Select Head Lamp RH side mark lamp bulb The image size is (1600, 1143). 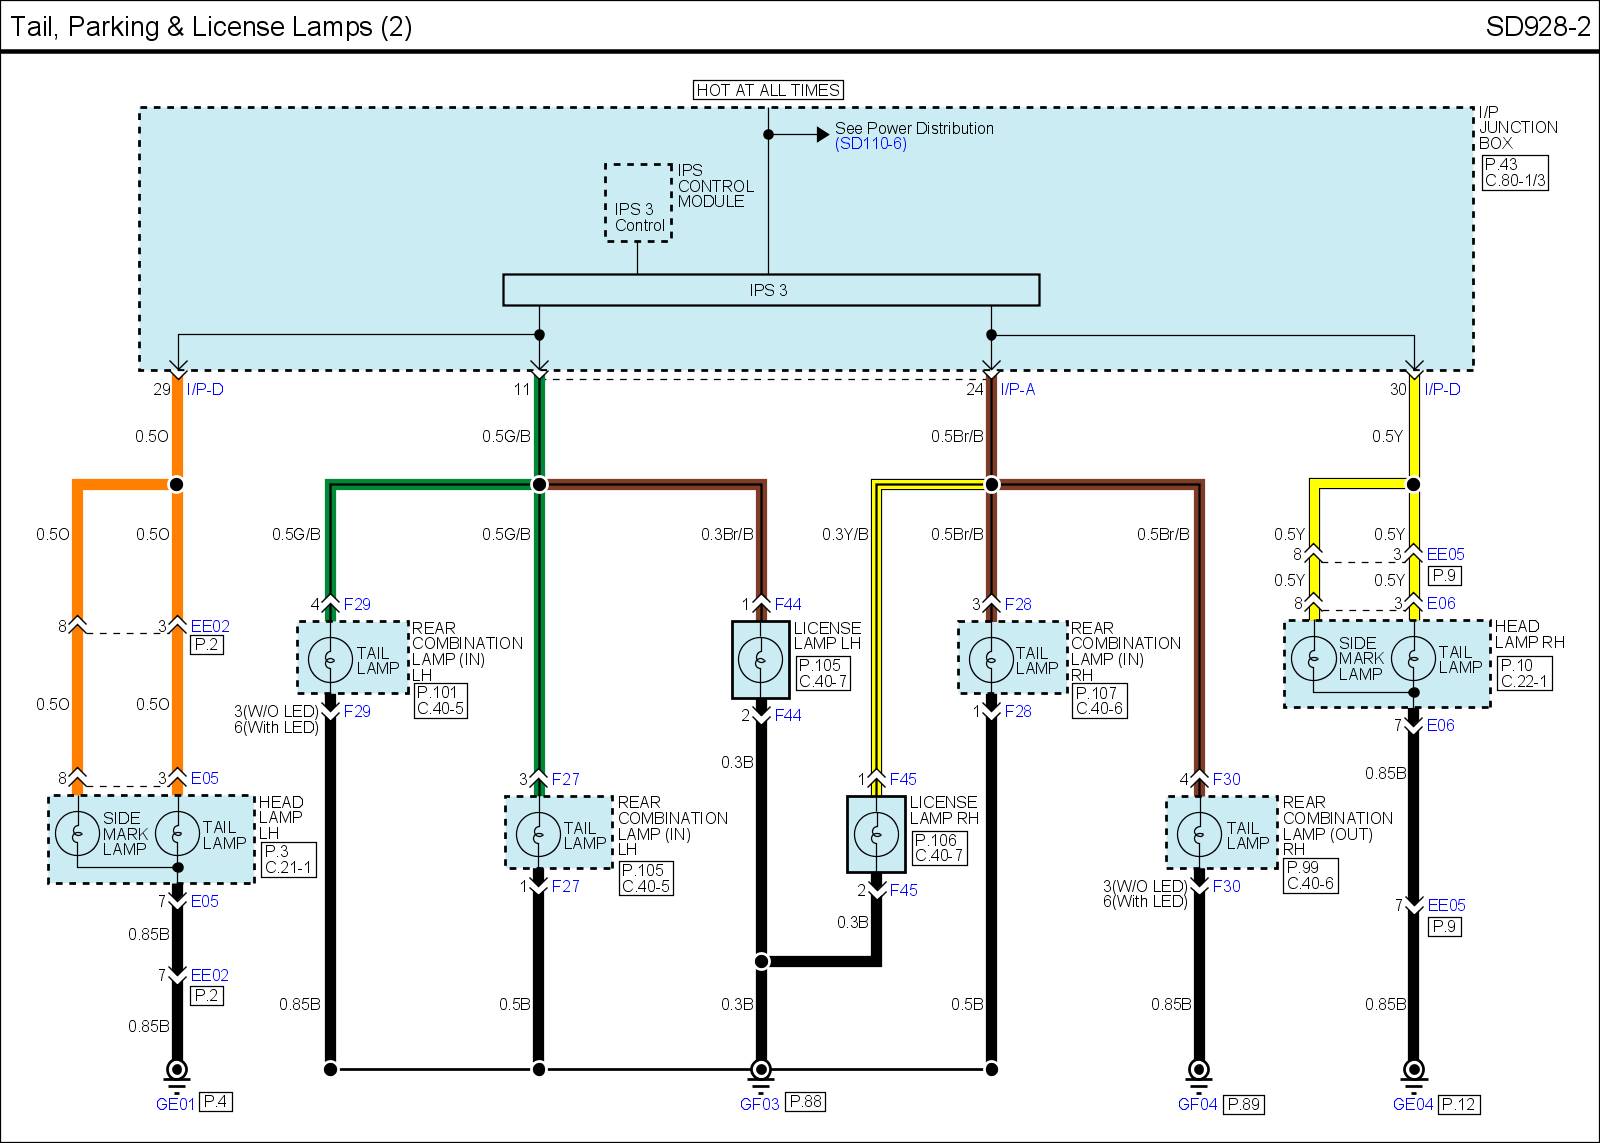(x=1312, y=659)
